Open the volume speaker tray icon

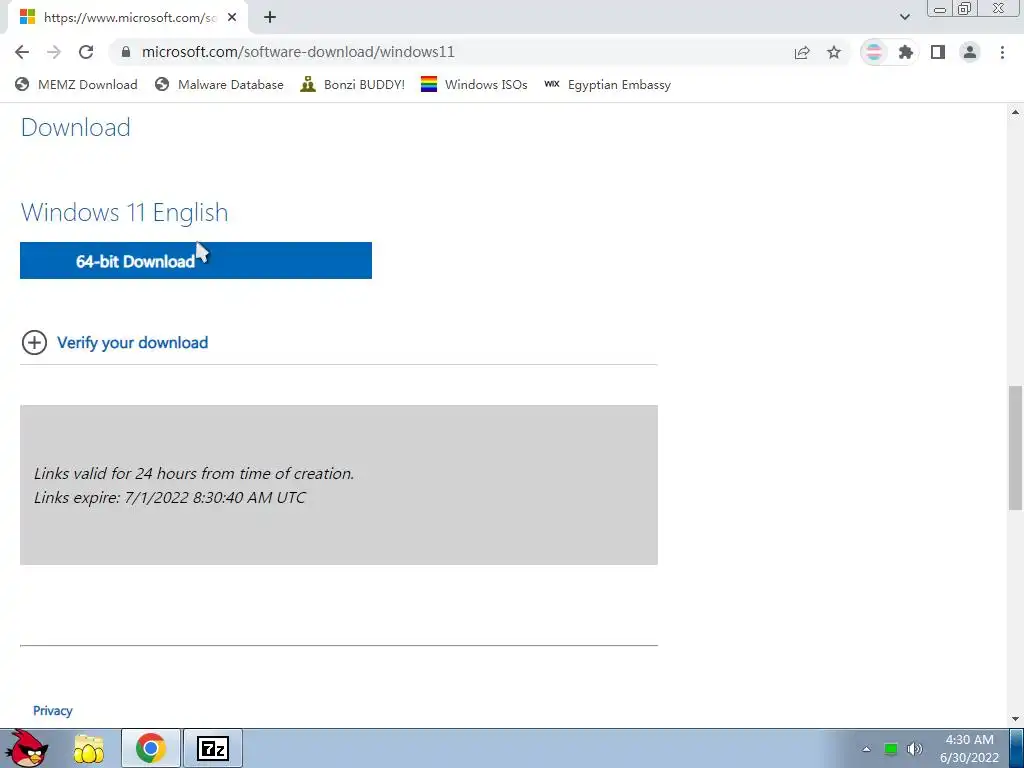[914, 749]
